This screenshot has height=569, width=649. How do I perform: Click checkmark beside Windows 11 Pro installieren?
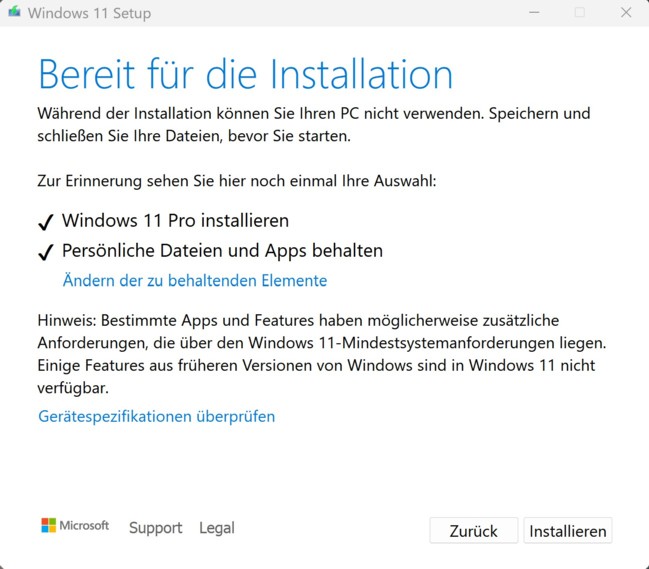point(46,222)
